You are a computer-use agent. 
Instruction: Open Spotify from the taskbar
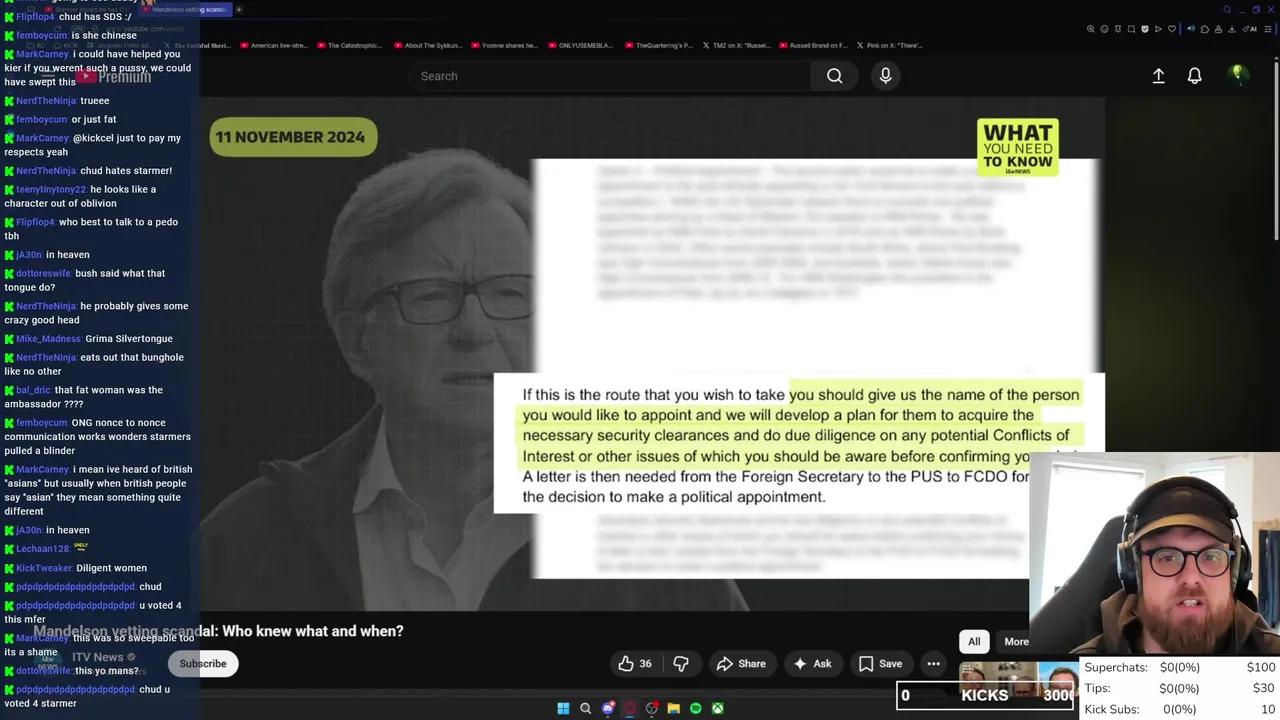coord(695,708)
